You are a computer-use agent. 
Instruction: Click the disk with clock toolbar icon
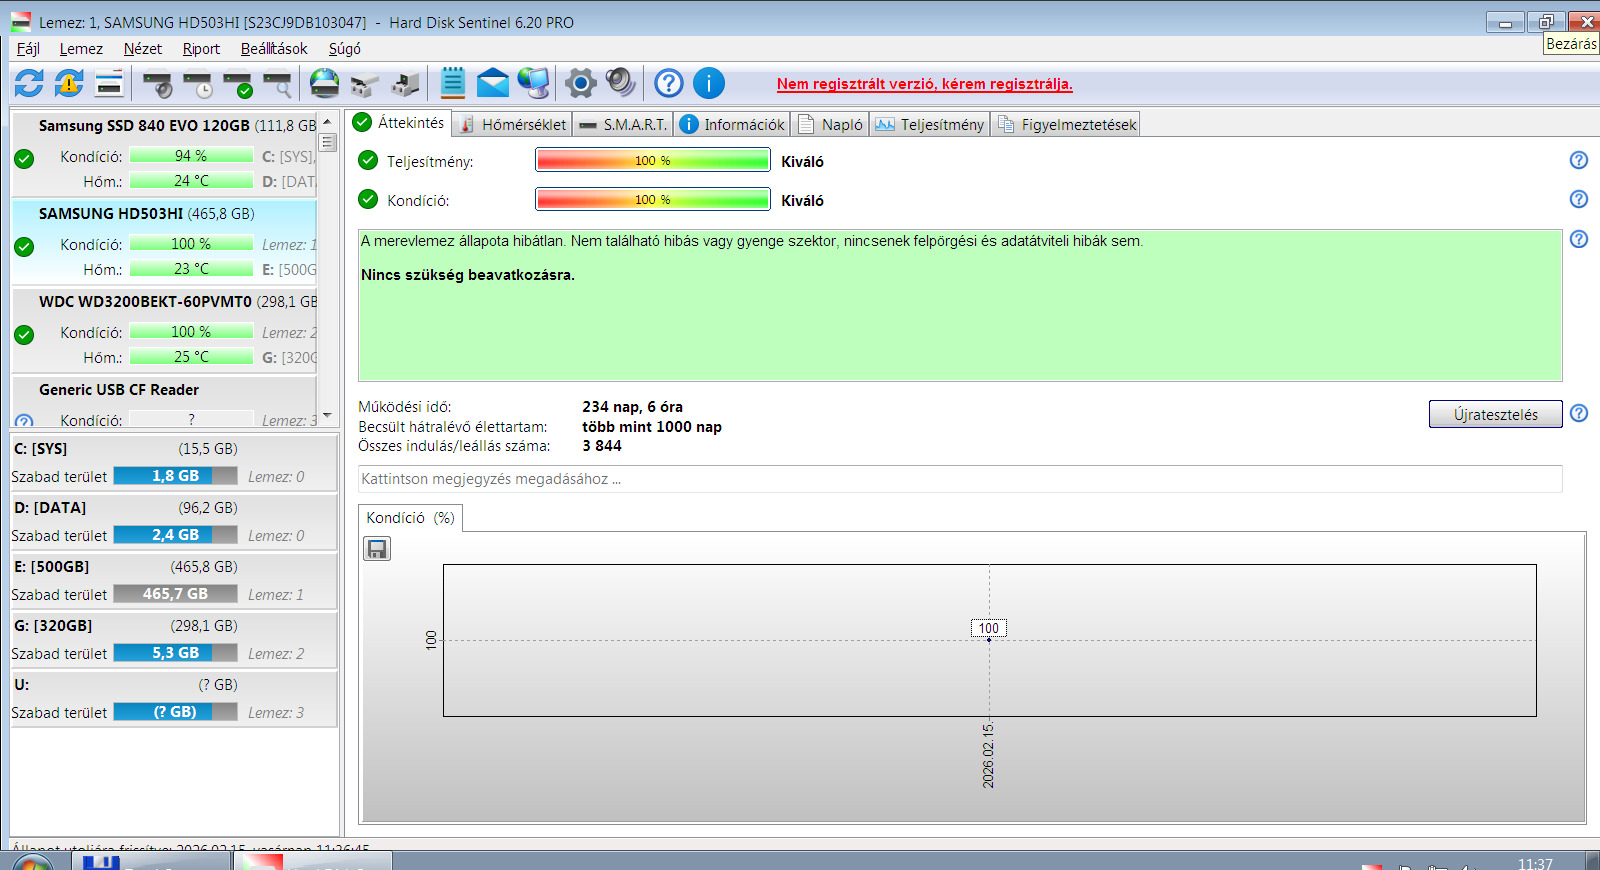tap(198, 84)
